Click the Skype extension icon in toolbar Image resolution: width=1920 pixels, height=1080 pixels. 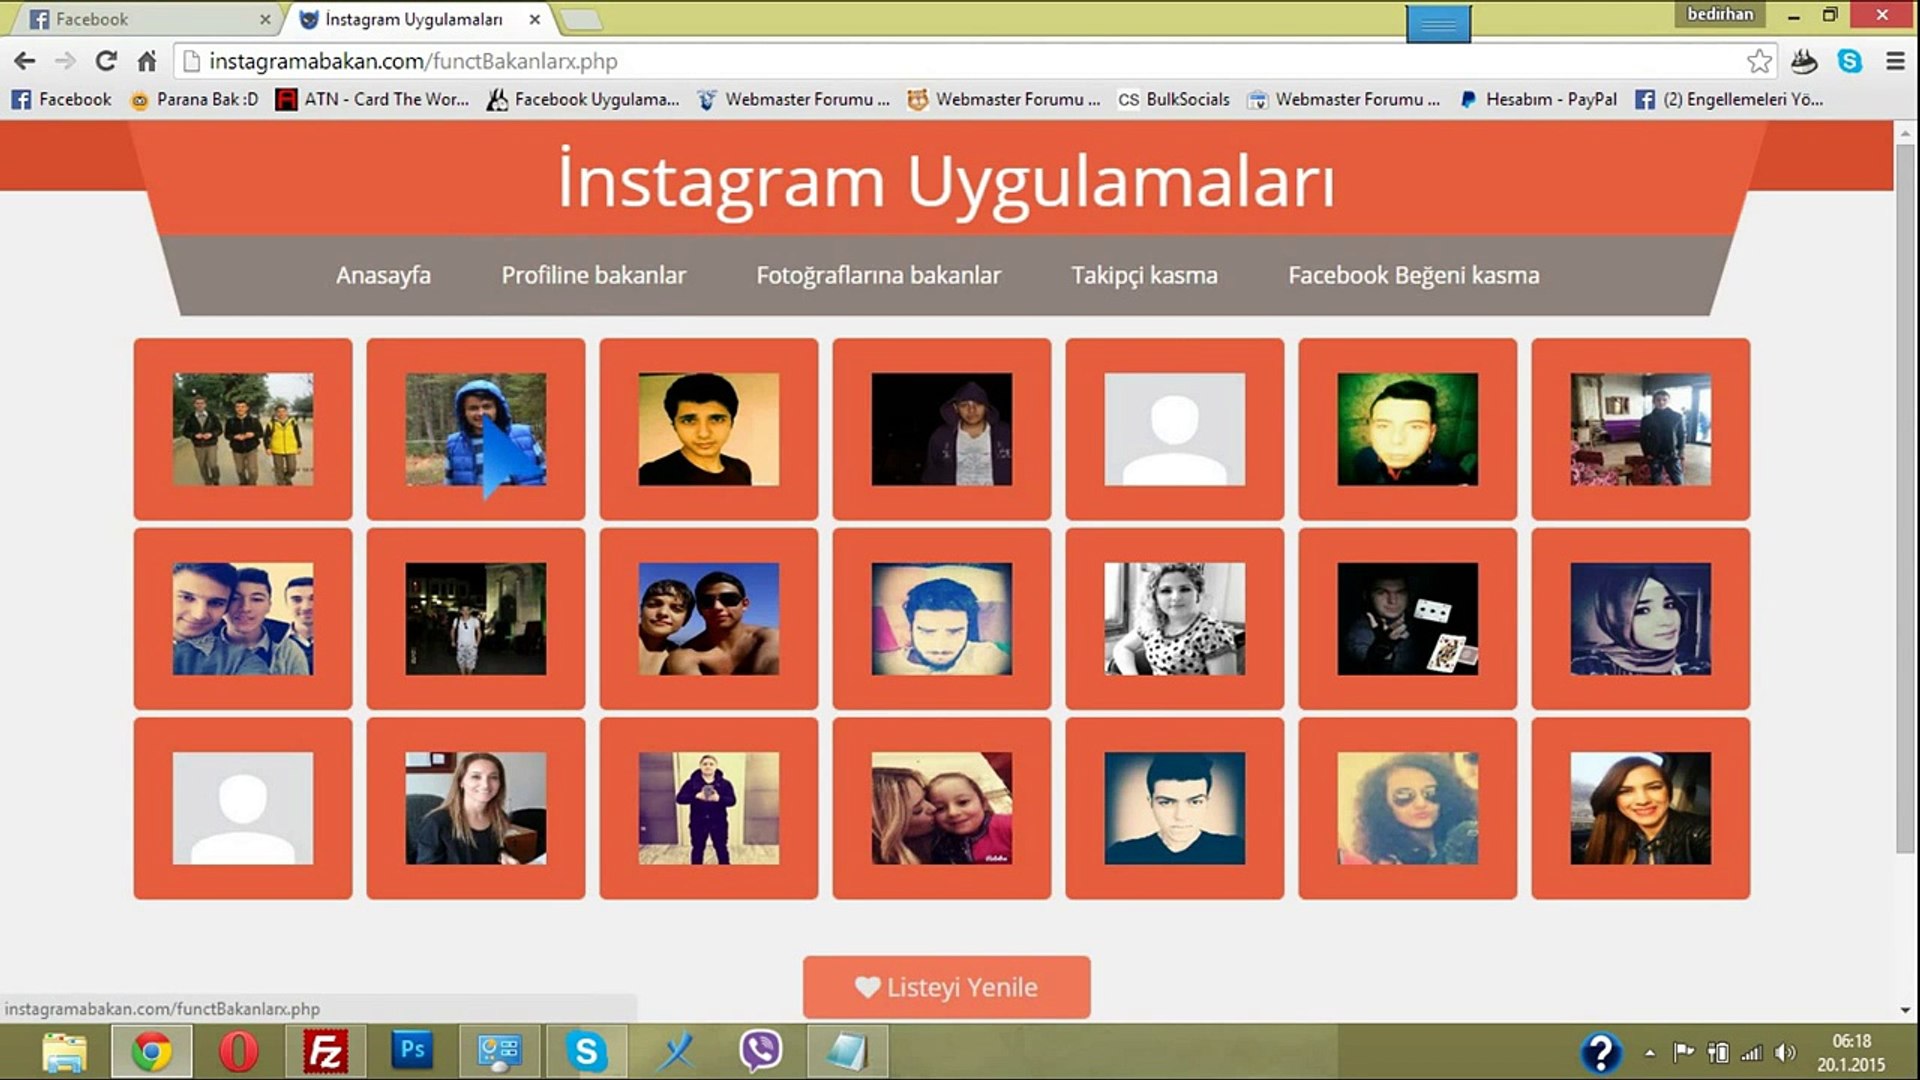pyautogui.click(x=1850, y=61)
